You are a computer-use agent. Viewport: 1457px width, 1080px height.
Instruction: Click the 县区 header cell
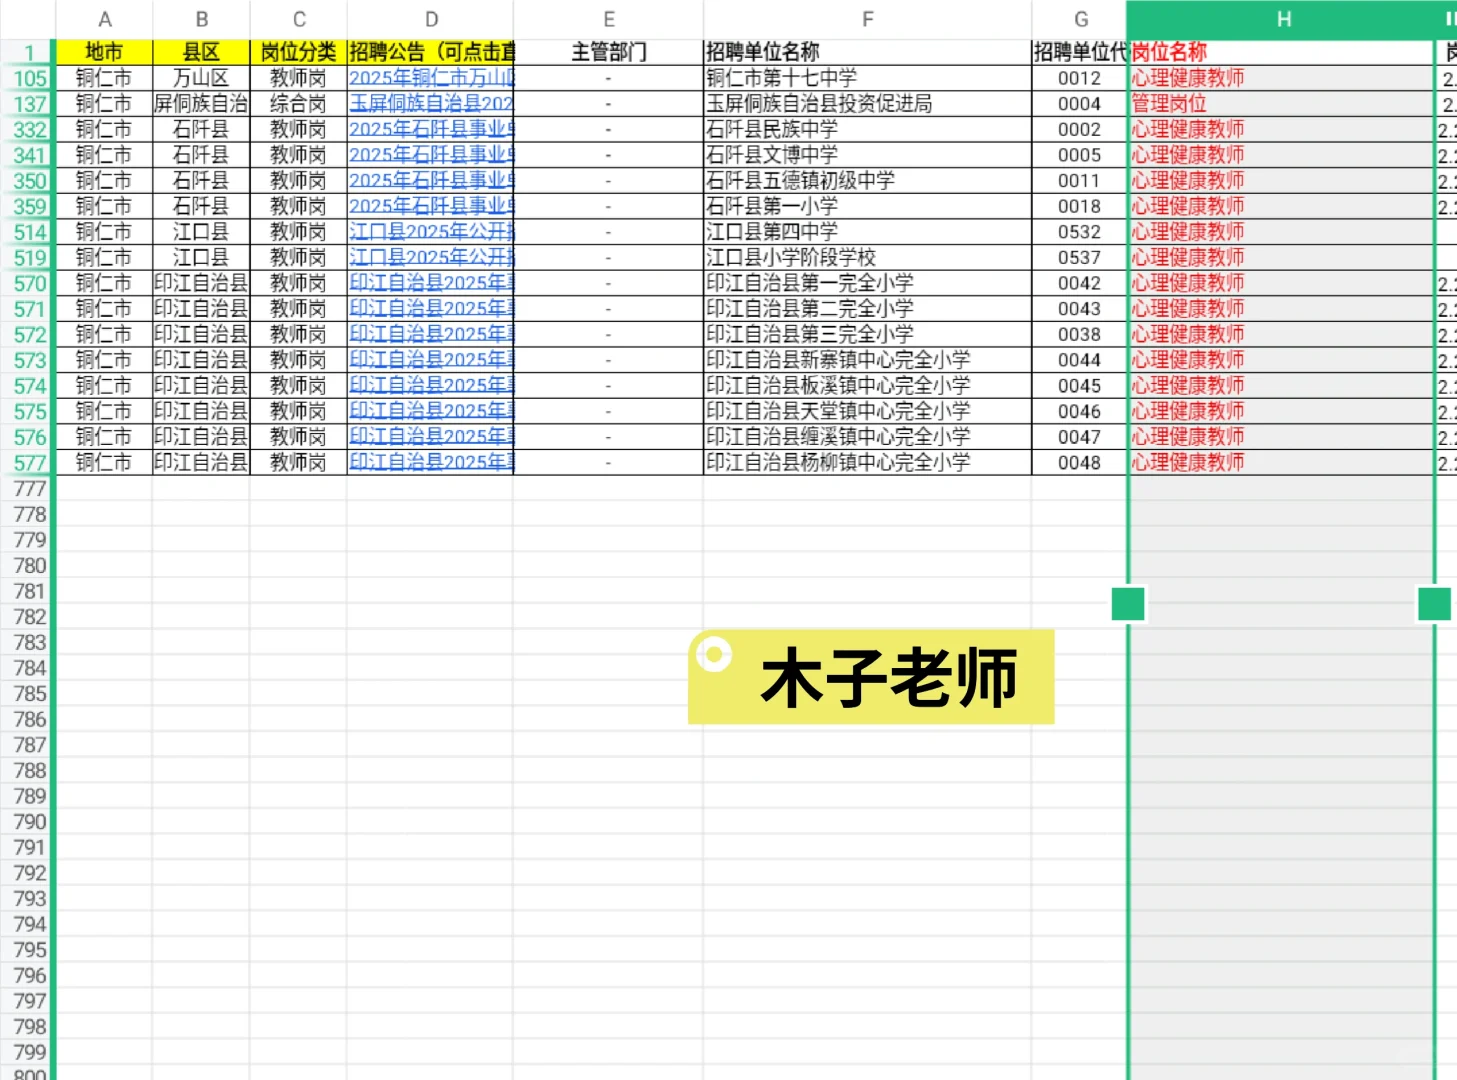pos(201,52)
